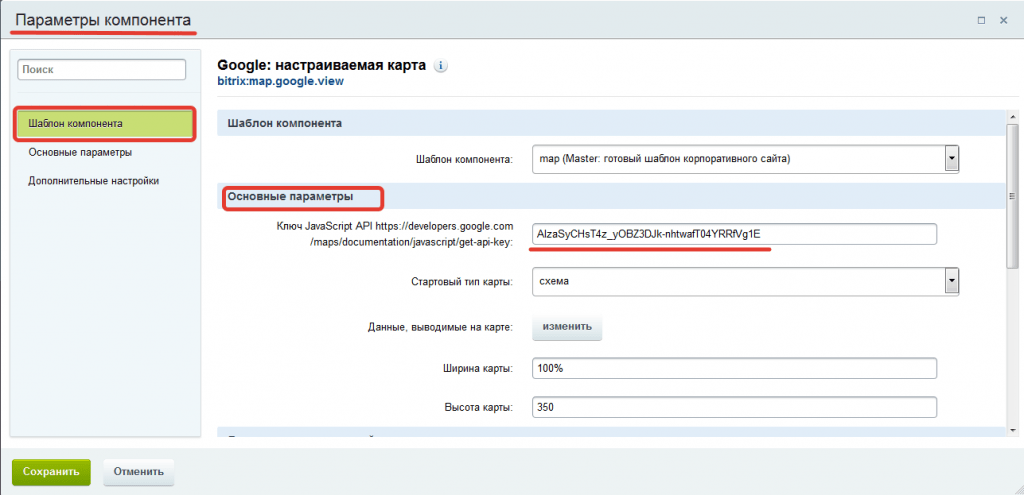Click the bitrix:map.google.view component name
The width and height of the screenshot is (1024, 495).
tap(280, 82)
